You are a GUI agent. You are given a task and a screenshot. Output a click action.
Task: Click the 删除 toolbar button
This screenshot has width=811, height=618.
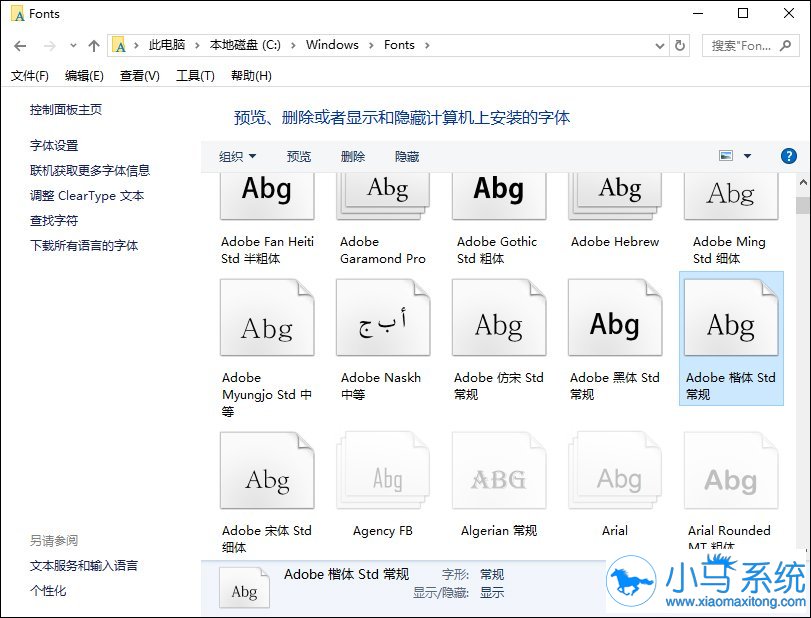click(353, 156)
